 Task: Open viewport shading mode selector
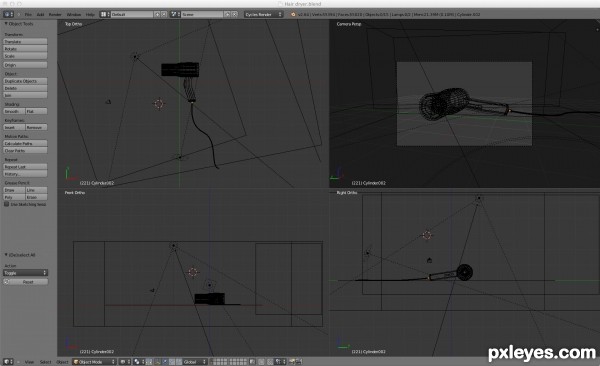click(x=125, y=362)
